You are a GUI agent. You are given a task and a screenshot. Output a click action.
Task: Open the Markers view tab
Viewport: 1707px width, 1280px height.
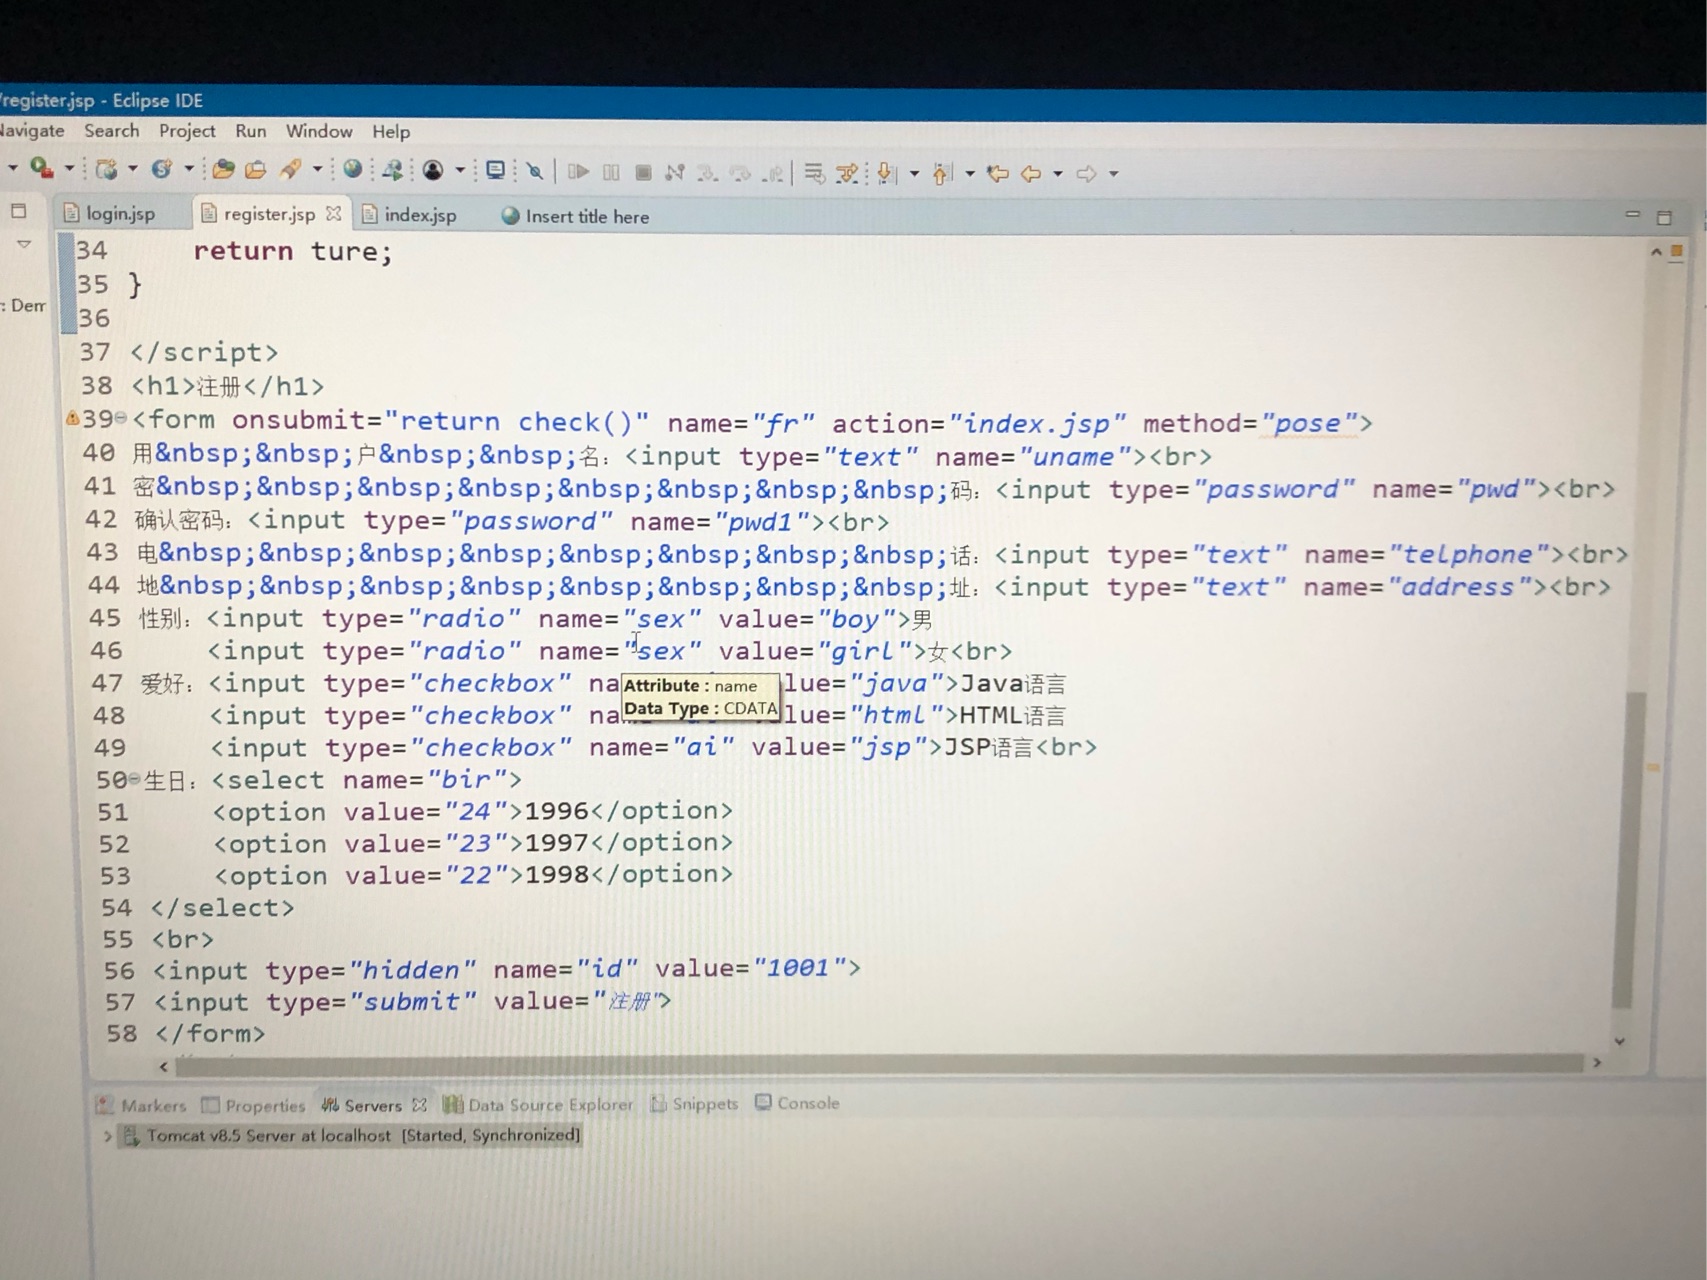(141, 1105)
